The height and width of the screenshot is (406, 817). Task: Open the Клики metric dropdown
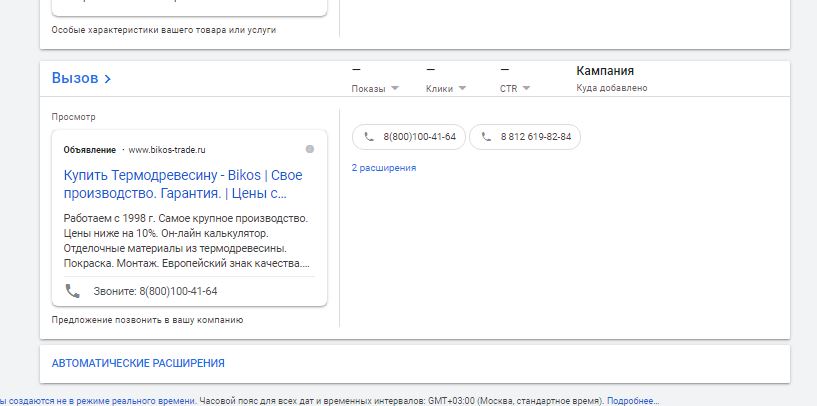tap(446, 89)
